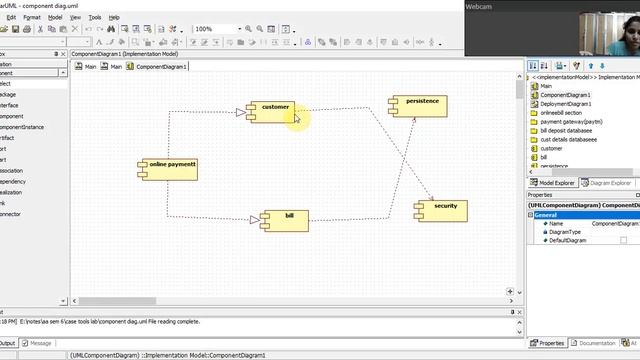Open the Edit menu
Image resolution: width=640 pixels, height=360 pixels.
[11, 18]
